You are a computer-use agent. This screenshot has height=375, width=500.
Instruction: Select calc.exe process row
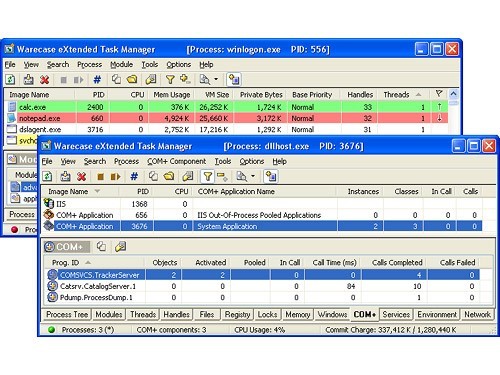[x=227, y=107]
